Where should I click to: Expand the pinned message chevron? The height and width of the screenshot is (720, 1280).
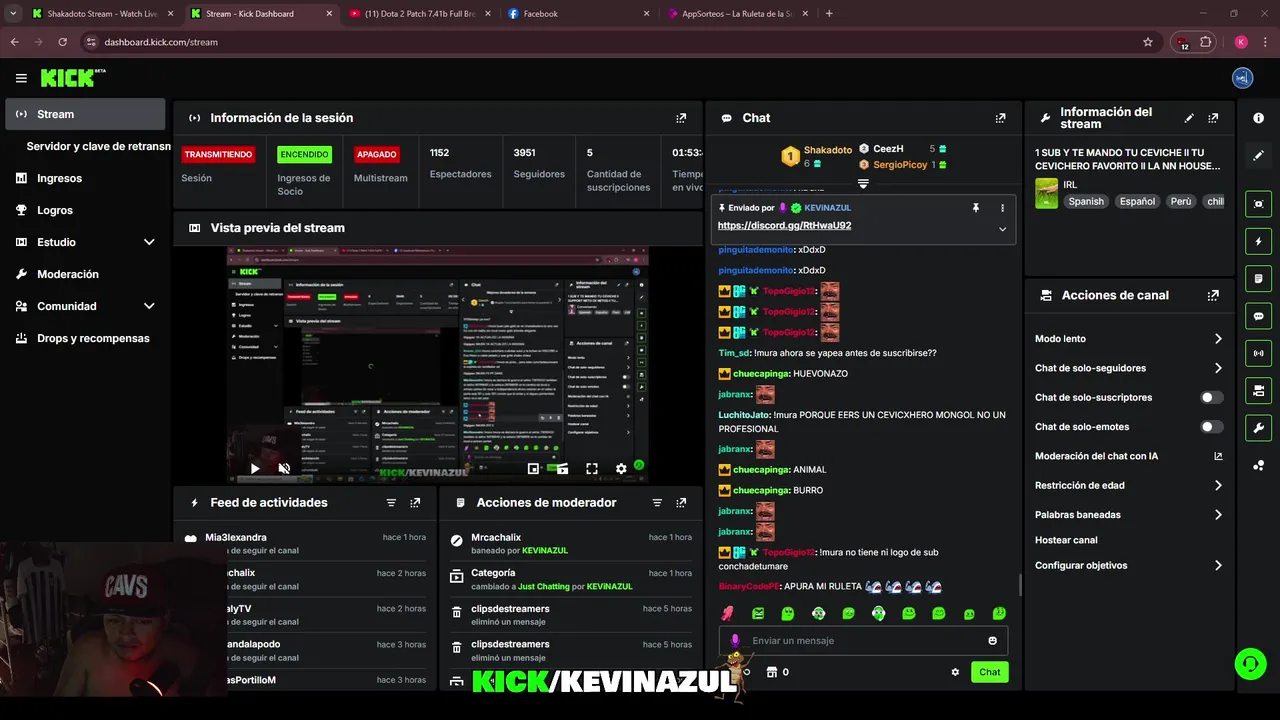[1002, 229]
